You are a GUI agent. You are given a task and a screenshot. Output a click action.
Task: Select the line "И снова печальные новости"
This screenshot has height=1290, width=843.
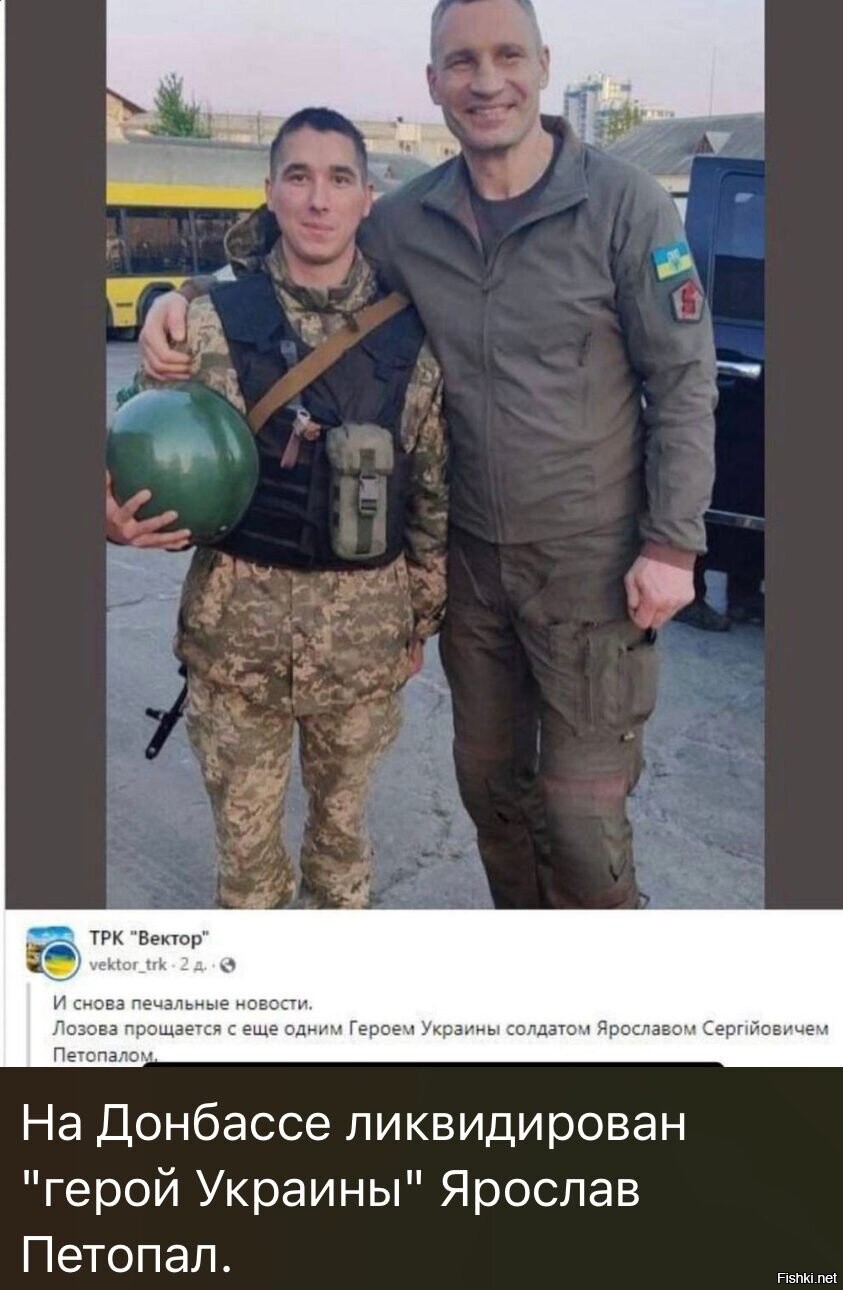point(183,1003)
